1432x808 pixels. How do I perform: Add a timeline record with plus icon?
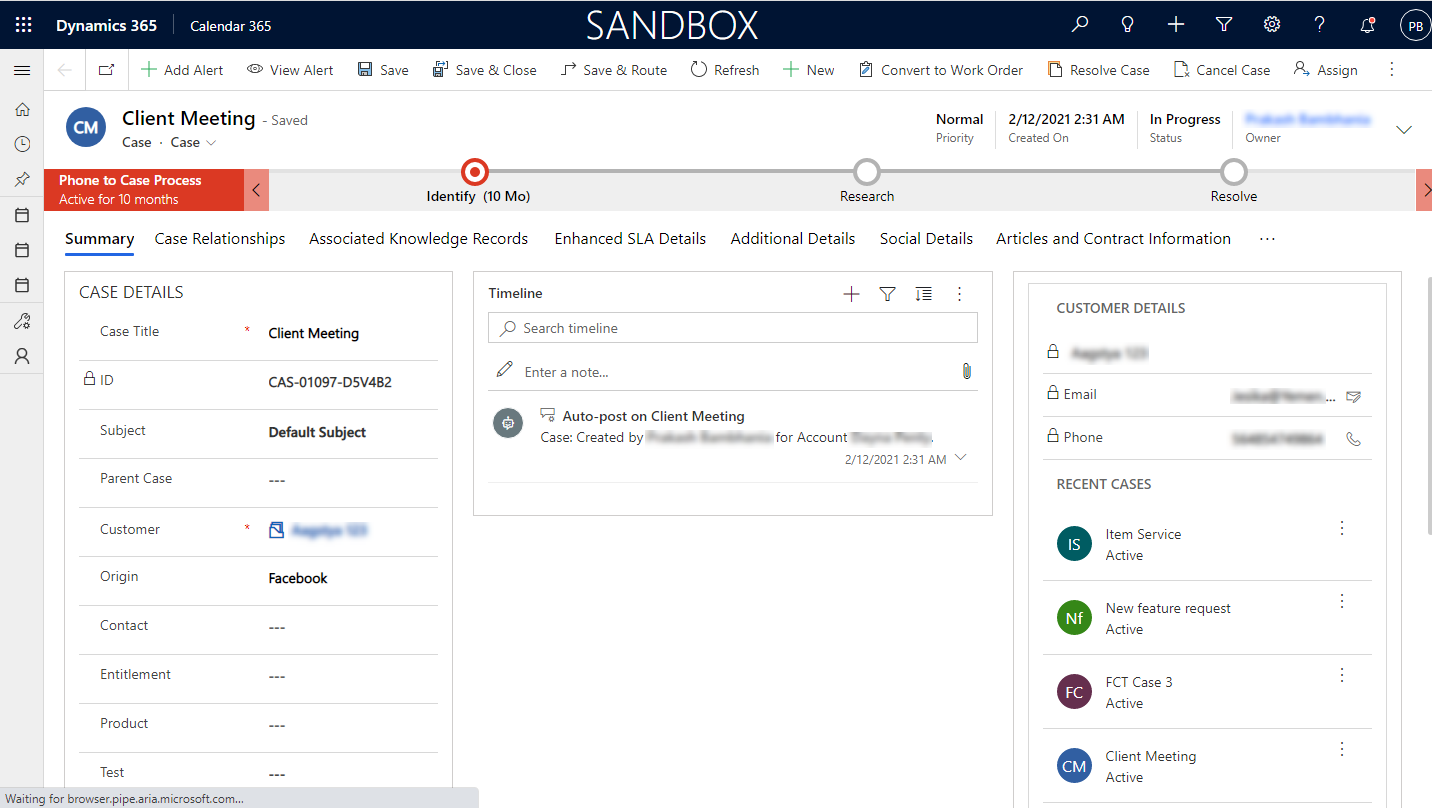pos(851,294)
